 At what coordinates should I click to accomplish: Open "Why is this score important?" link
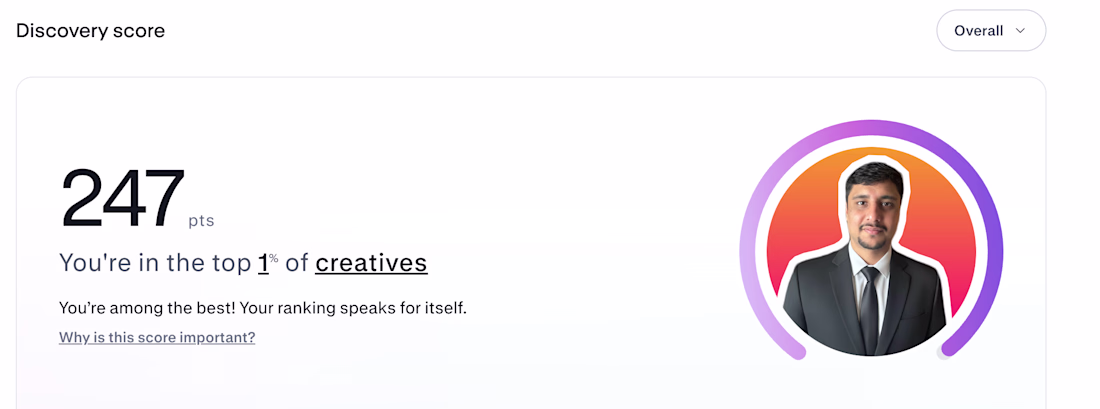[157, 338]
